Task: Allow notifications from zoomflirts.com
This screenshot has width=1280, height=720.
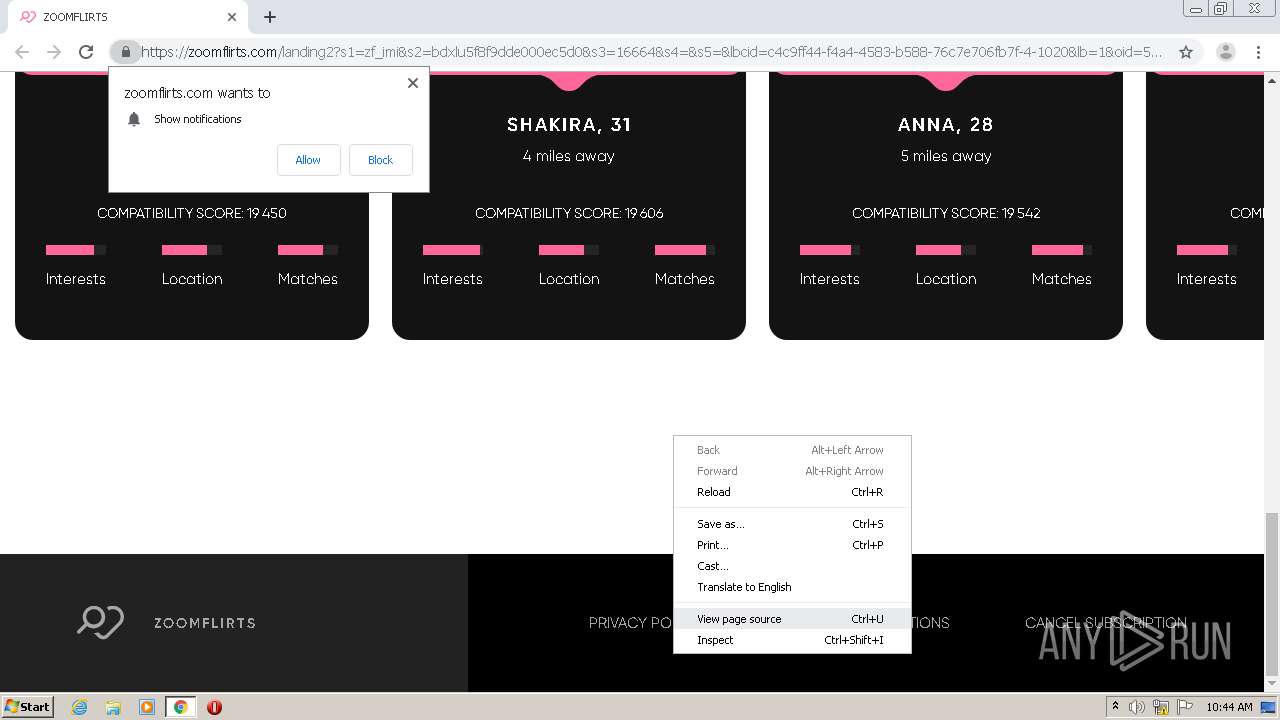Action: [x=308, y=160]
